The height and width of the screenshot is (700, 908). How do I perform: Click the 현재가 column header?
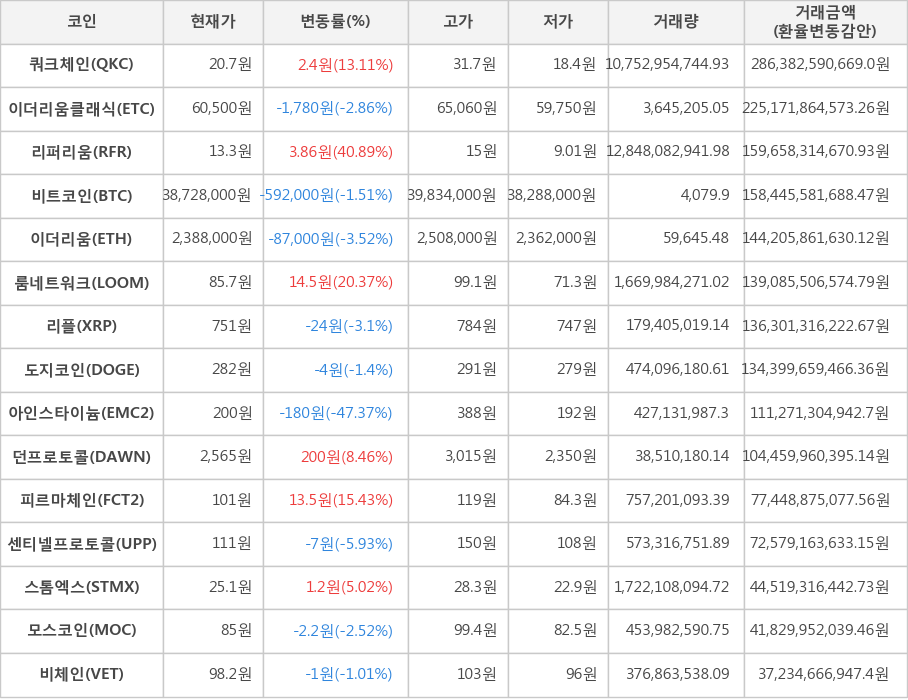tap(213, 22)
